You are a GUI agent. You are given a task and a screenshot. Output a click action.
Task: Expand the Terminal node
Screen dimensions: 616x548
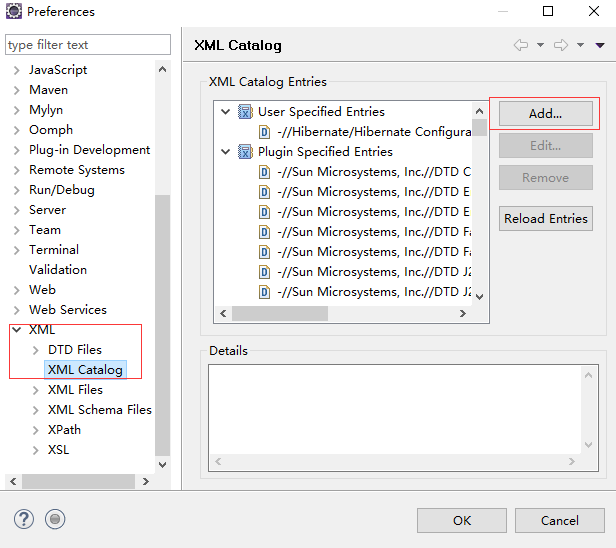pos(16,250)
